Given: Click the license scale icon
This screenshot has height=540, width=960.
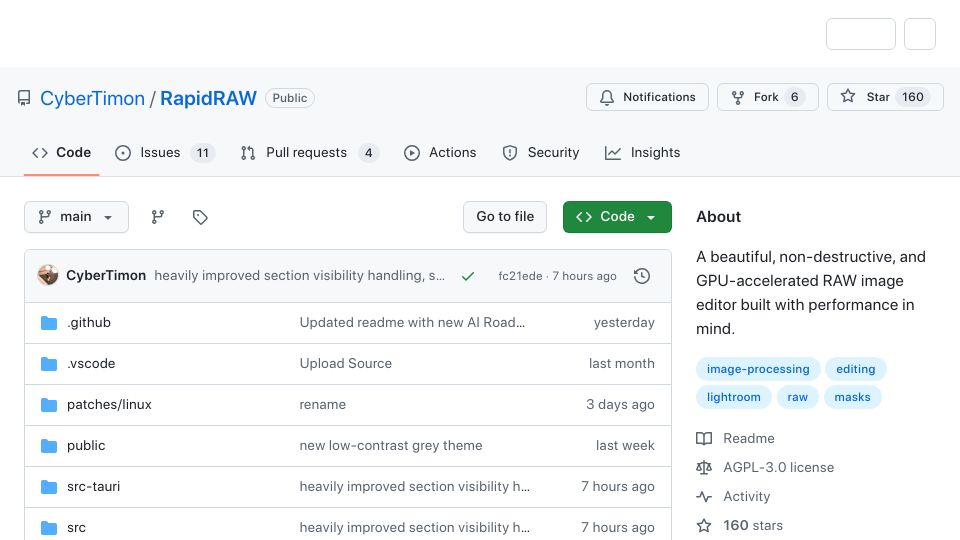Looking at the screenshot, I should [704, 468].
